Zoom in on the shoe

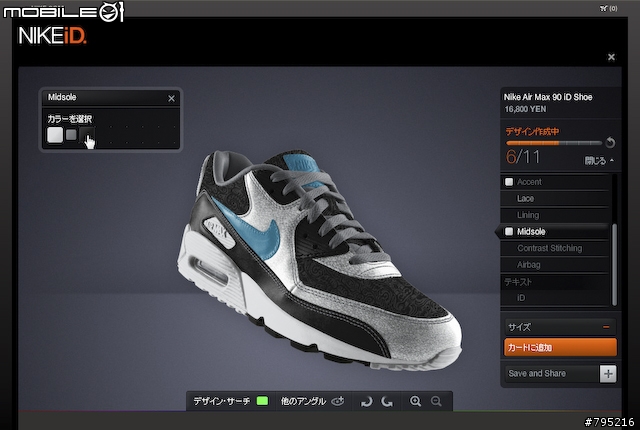tap(416, 401)
